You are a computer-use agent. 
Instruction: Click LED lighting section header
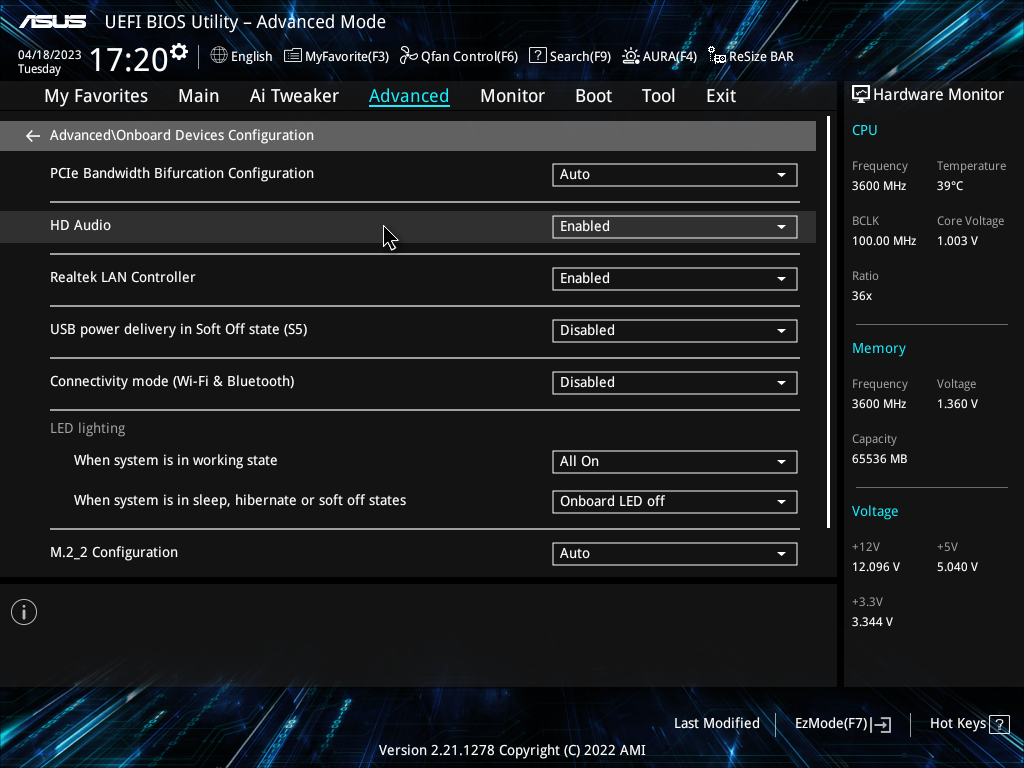pos(88,428)
